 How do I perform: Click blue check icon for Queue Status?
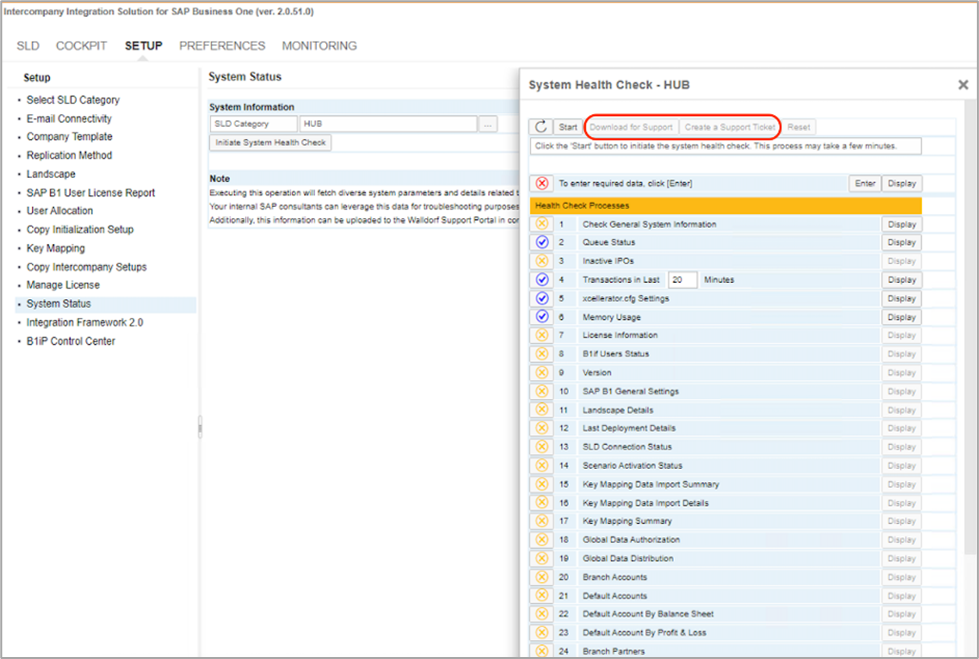click(542, 242)
